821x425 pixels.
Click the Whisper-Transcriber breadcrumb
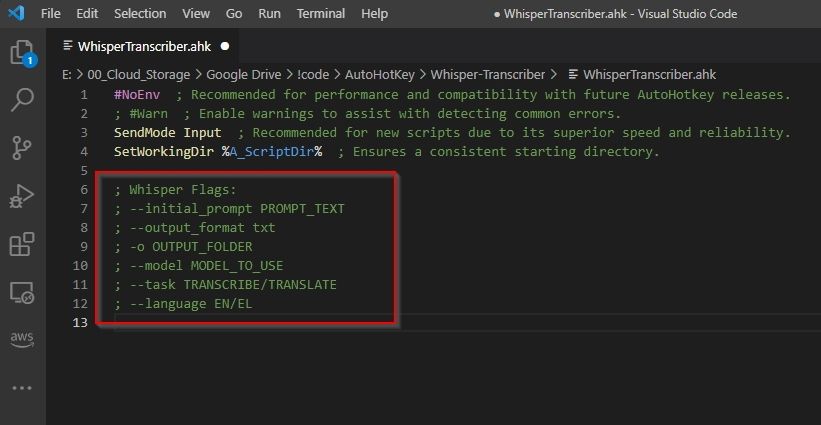point(487,75)
